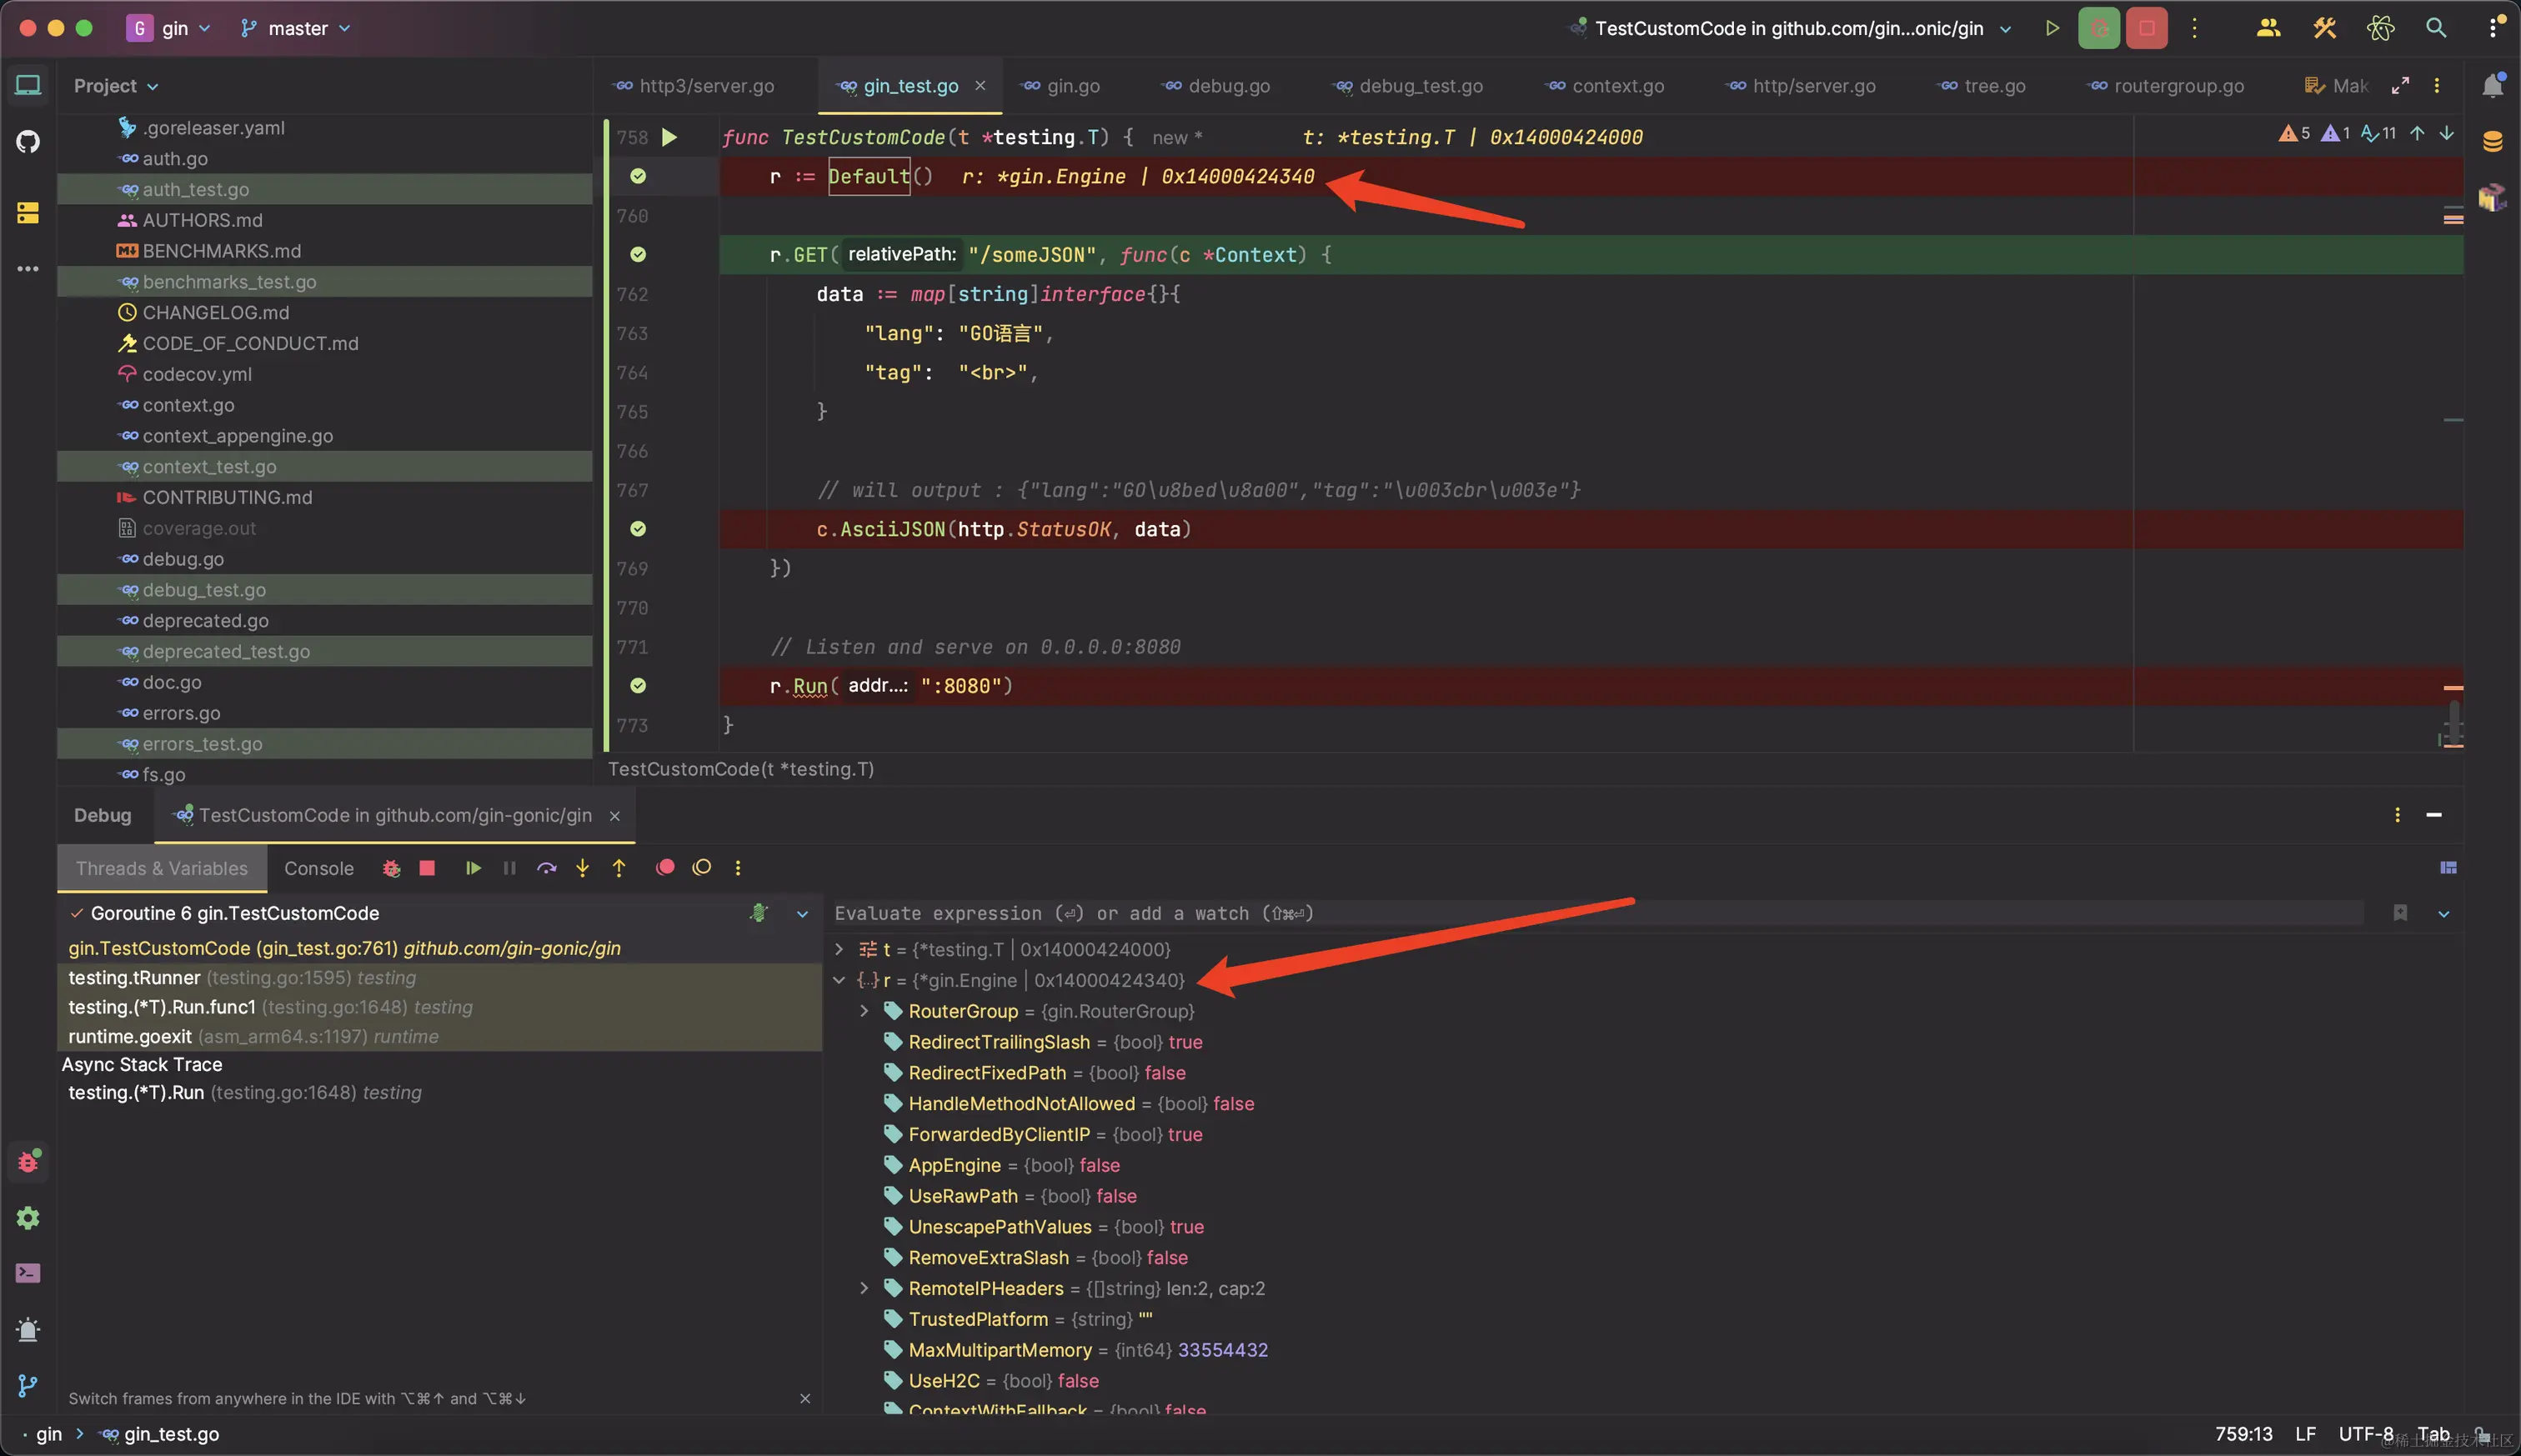Screen dimensions: 2521x1456
Task: Open the Terminal tool window icon
Action: point(28,1274)
